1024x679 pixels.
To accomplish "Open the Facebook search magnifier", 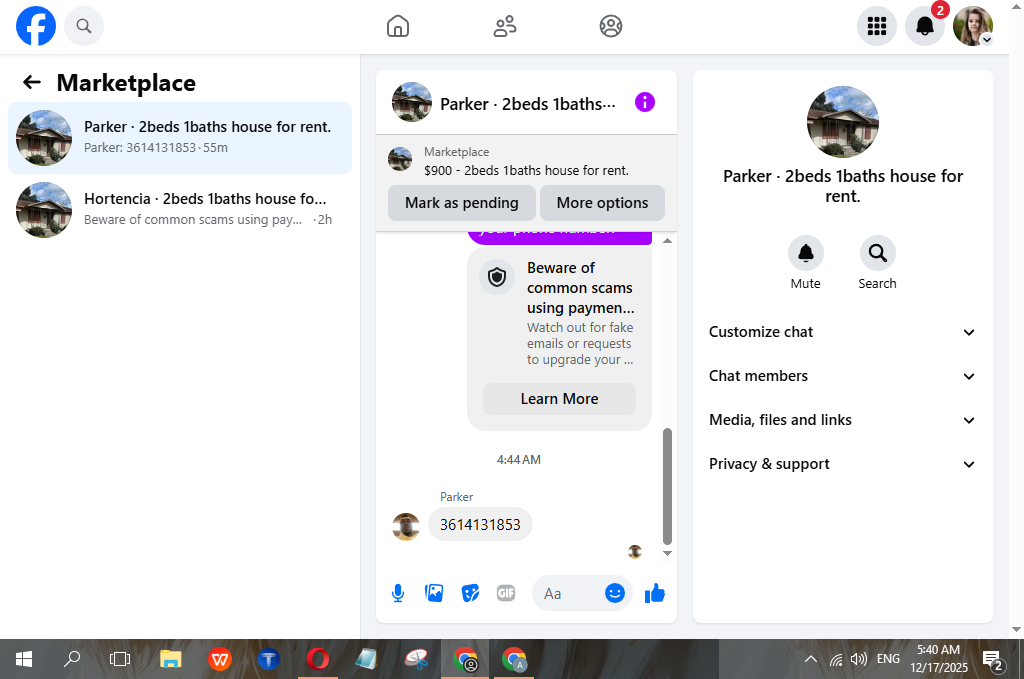I will 84,26.
